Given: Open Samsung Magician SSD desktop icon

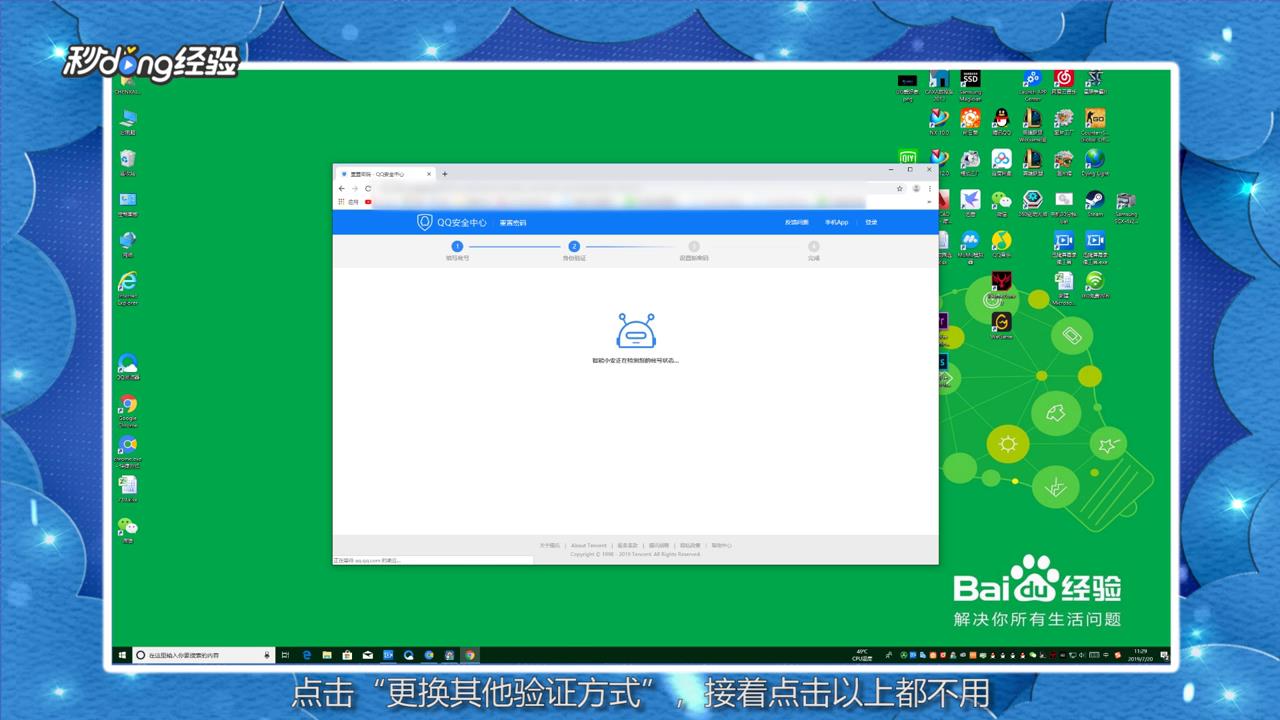Looking at the screenshot, I should (970, 85).
